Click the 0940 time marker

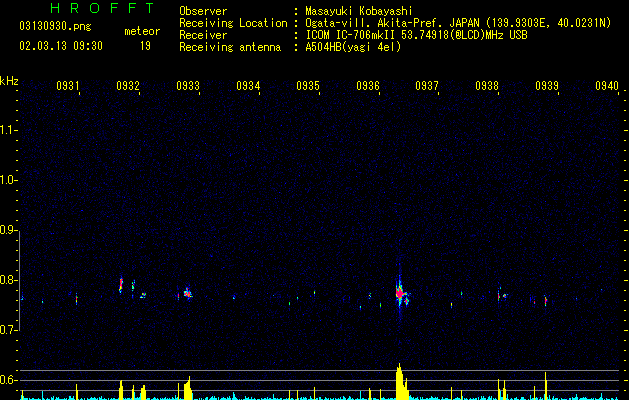[607, 85]
